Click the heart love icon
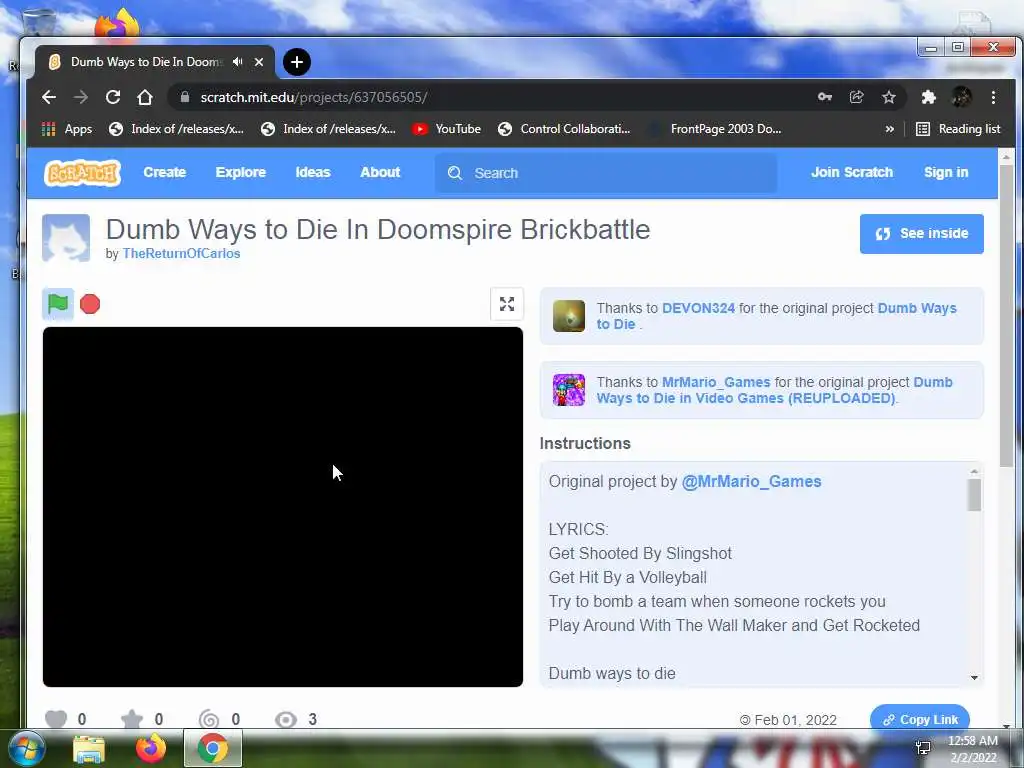1024x768 pixels. click(x=56, y=719)
